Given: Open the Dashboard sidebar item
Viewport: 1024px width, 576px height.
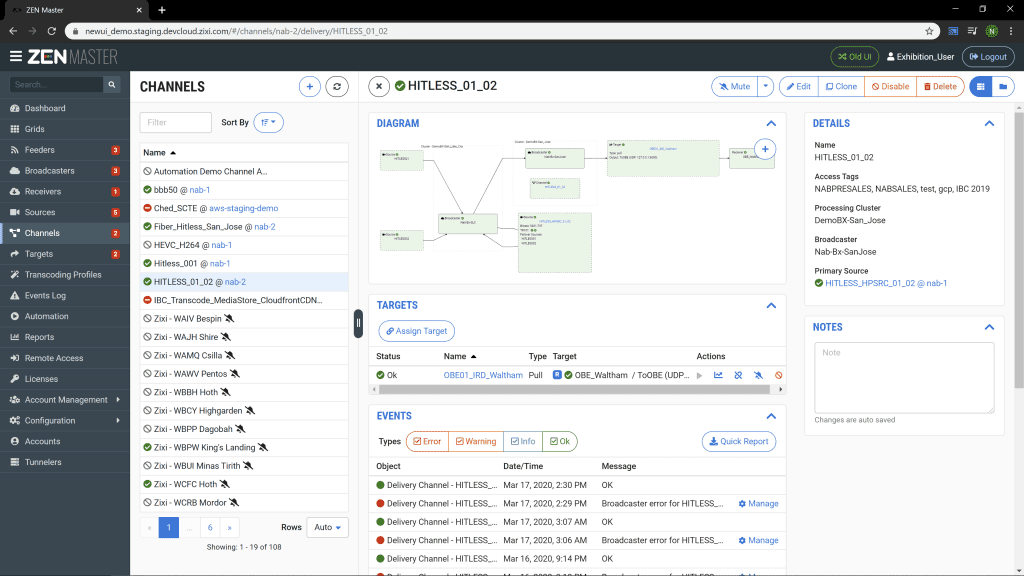Looking at the screenshot, I should coord(65,108).
